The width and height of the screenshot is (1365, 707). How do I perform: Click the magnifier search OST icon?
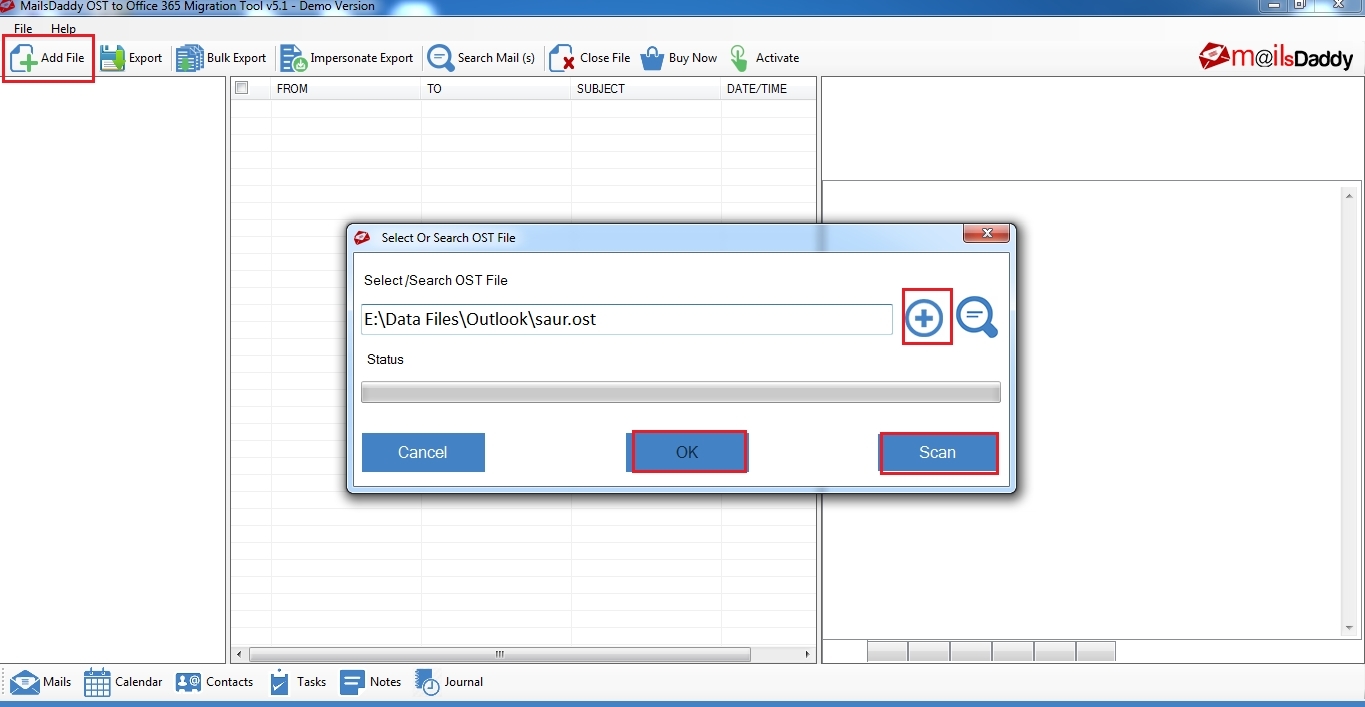977,318
